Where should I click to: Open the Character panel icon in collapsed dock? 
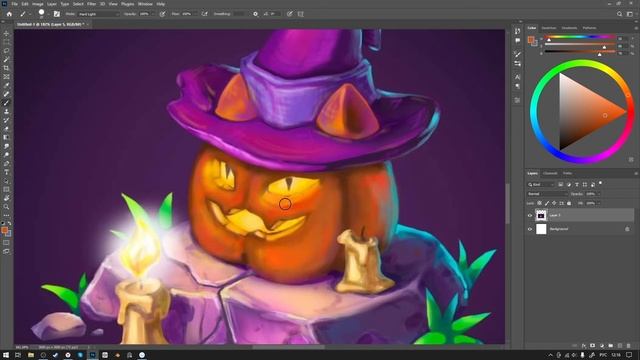(518, 77)
